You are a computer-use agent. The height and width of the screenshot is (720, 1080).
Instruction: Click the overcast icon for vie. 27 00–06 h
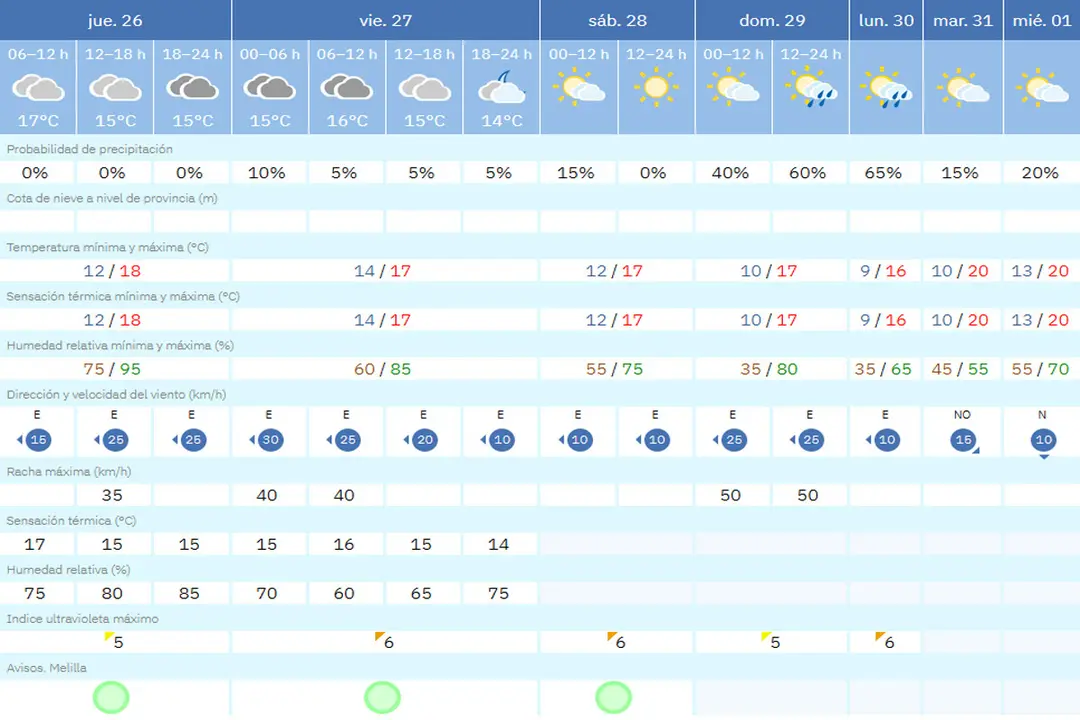[270, 88]
